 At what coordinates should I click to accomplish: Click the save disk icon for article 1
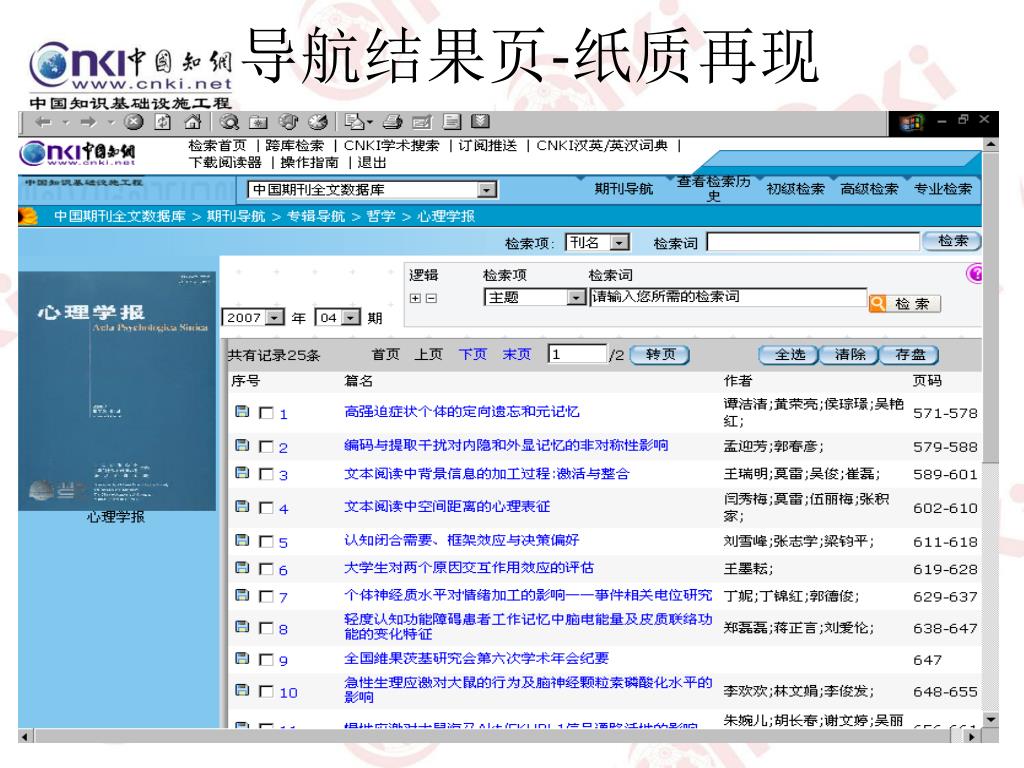tap(242, 411)
